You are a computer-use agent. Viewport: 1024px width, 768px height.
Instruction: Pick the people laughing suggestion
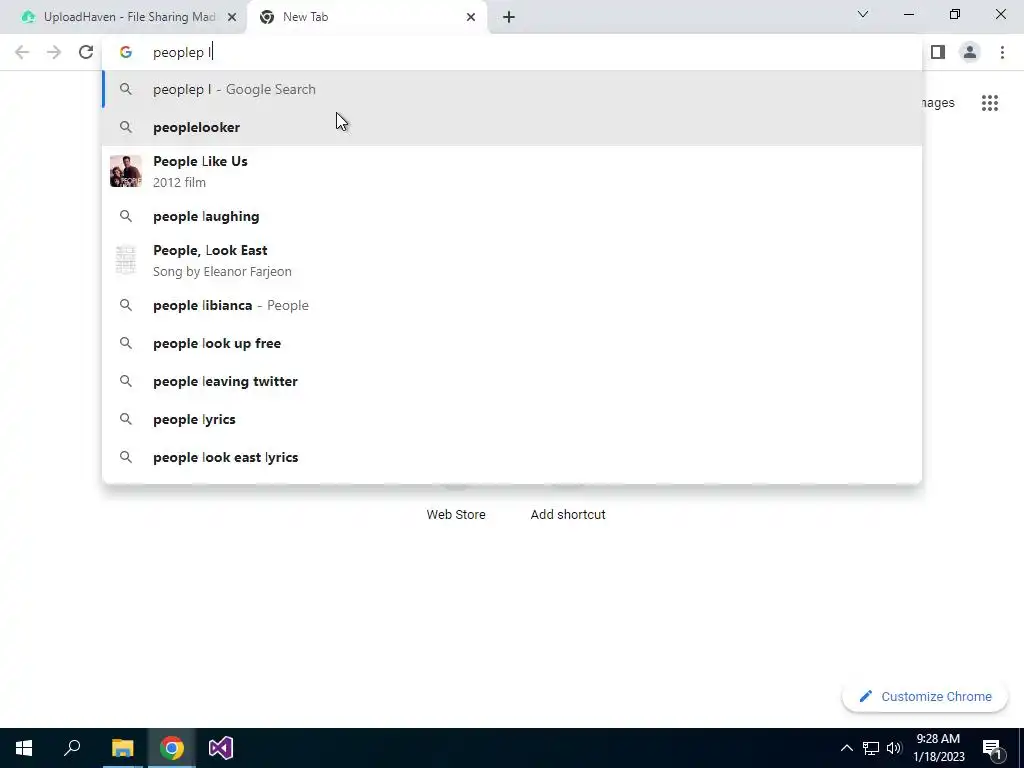click(x=512, y=216)
